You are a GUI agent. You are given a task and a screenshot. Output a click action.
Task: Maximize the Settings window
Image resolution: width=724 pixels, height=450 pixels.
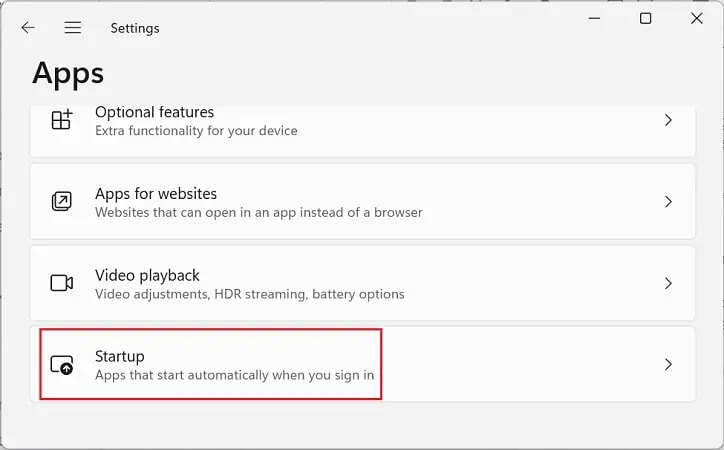[x=646, y=18]
